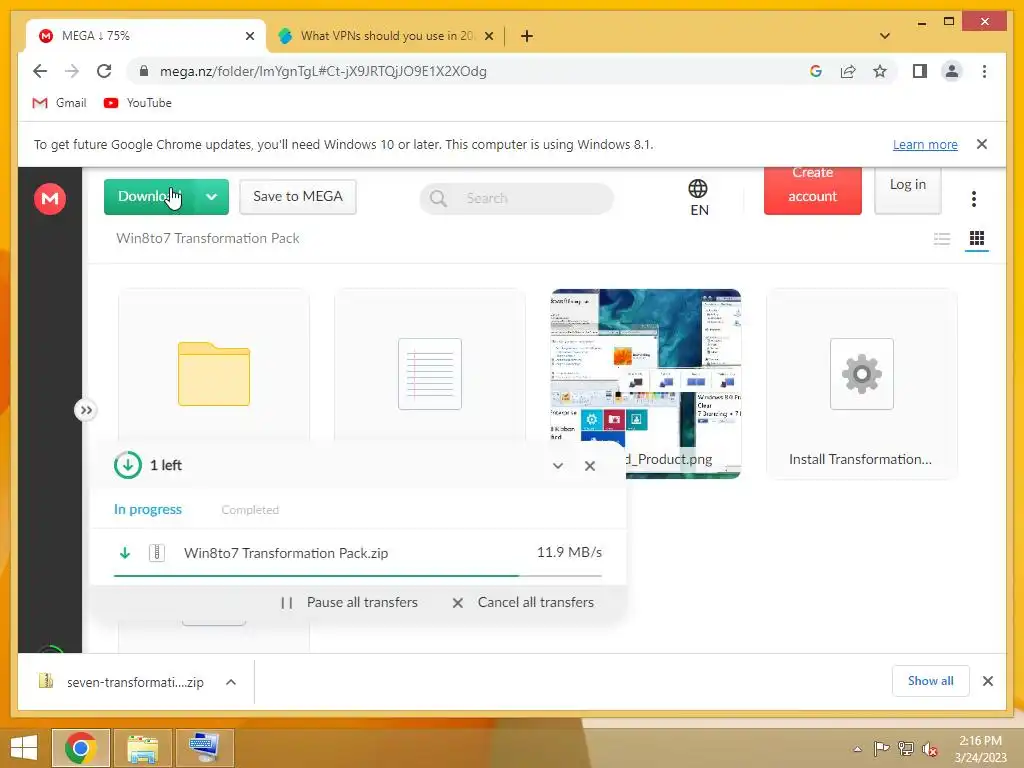Click the padlock site info icon
Viewport: 1024px width, 768px height.
click(x=144, y=71)
